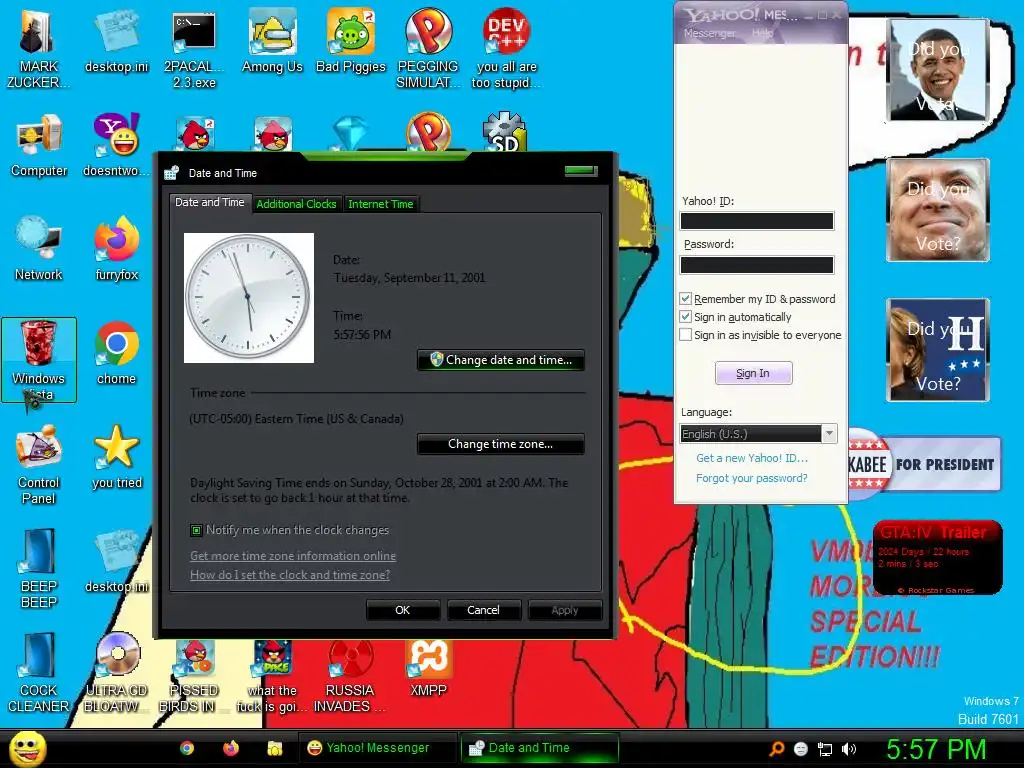Open the ULTRA CD BLOATW disc icon

[116, 673]
